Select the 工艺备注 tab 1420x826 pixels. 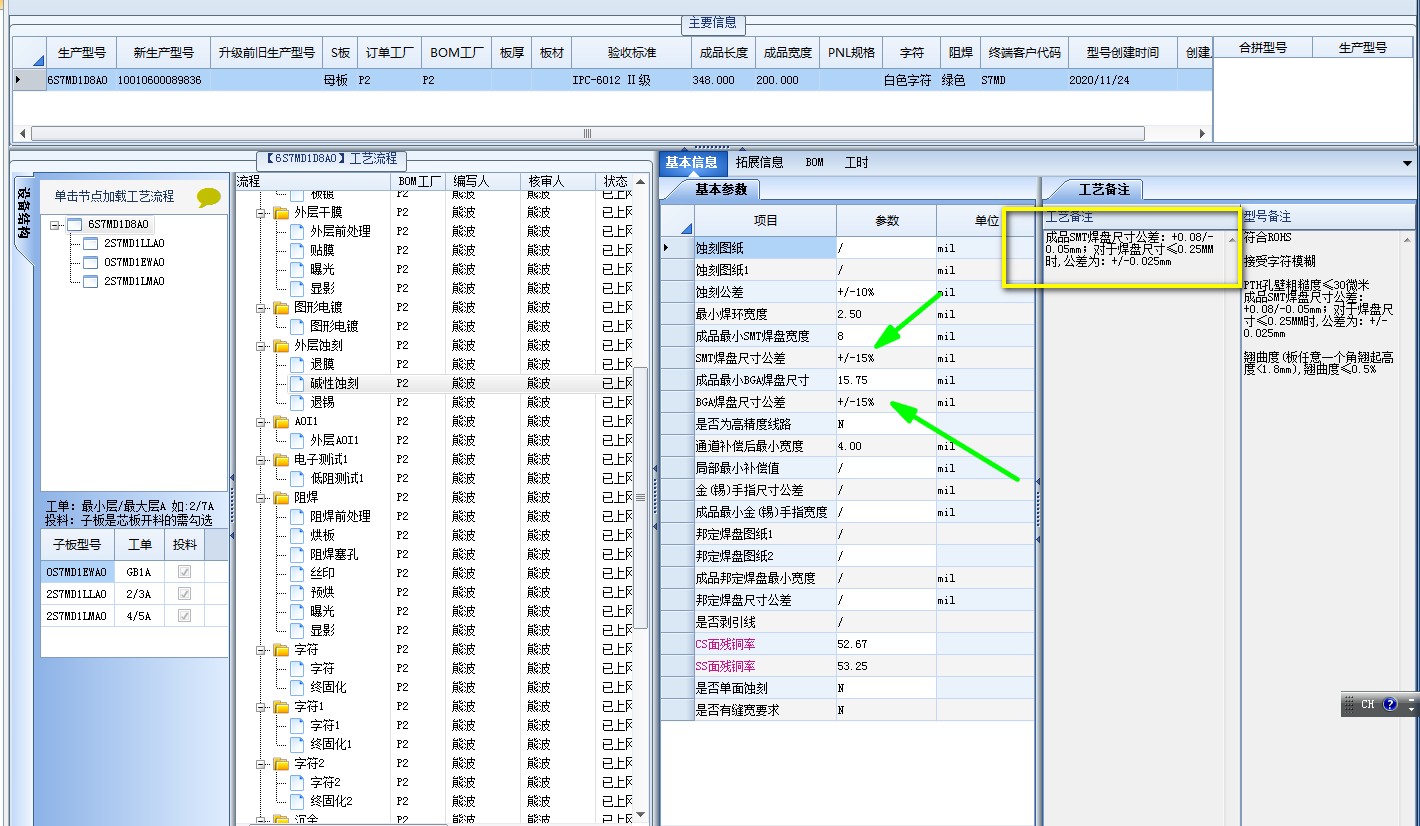1104,189
